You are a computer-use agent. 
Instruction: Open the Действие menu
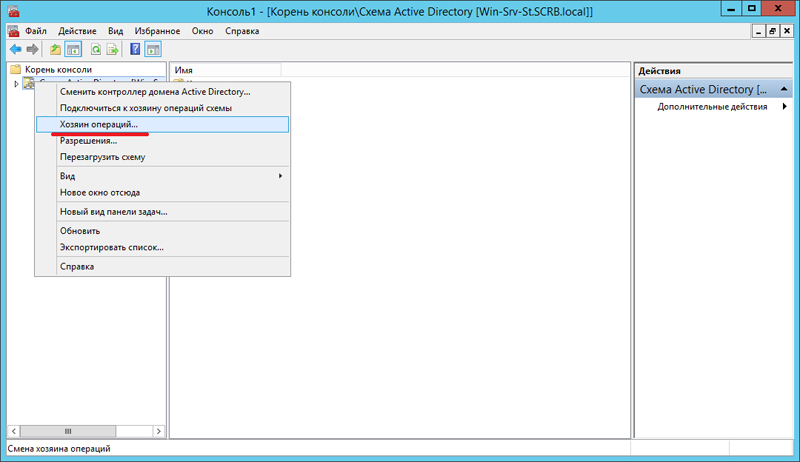(x=77, y=31)
